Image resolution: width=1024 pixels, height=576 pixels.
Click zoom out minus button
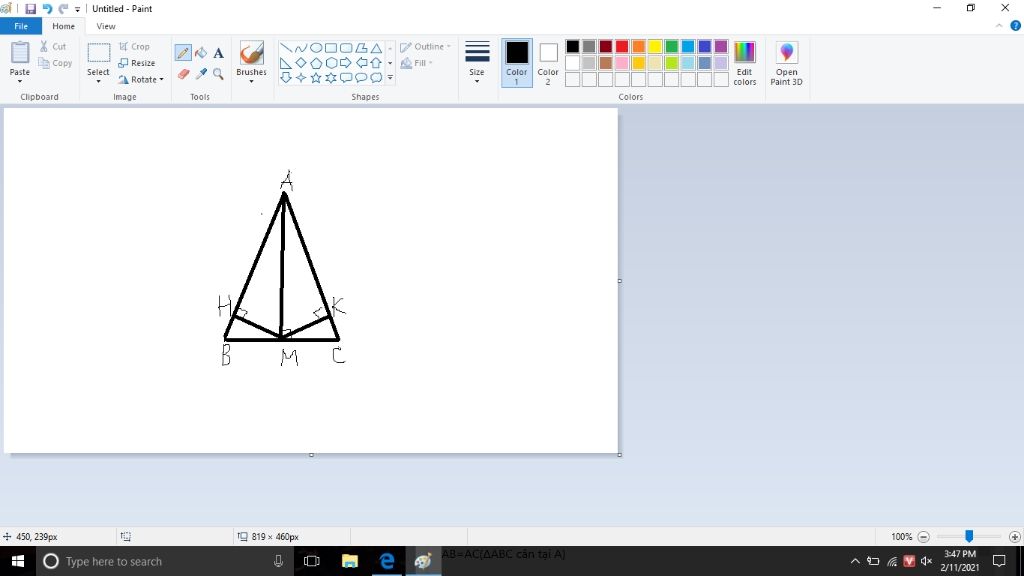pos(923,537)
